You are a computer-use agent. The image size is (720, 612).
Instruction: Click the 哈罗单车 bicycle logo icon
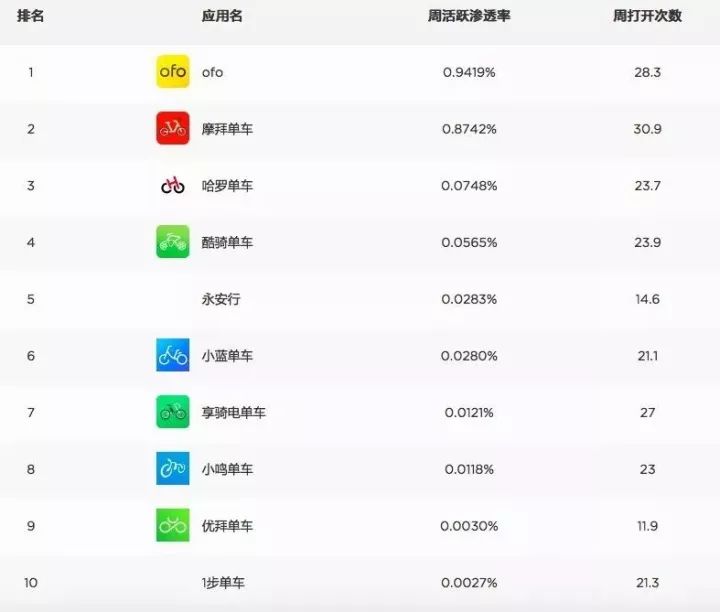pos(173,185)
